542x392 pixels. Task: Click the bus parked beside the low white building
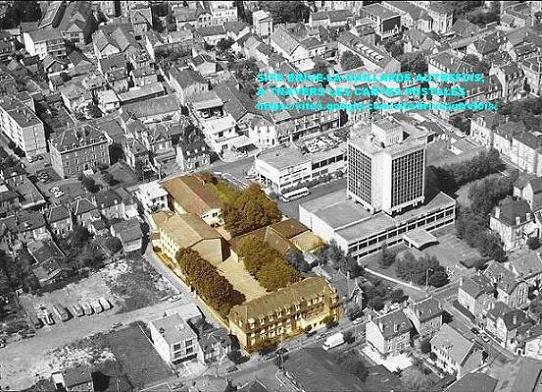tap(295, 194)
